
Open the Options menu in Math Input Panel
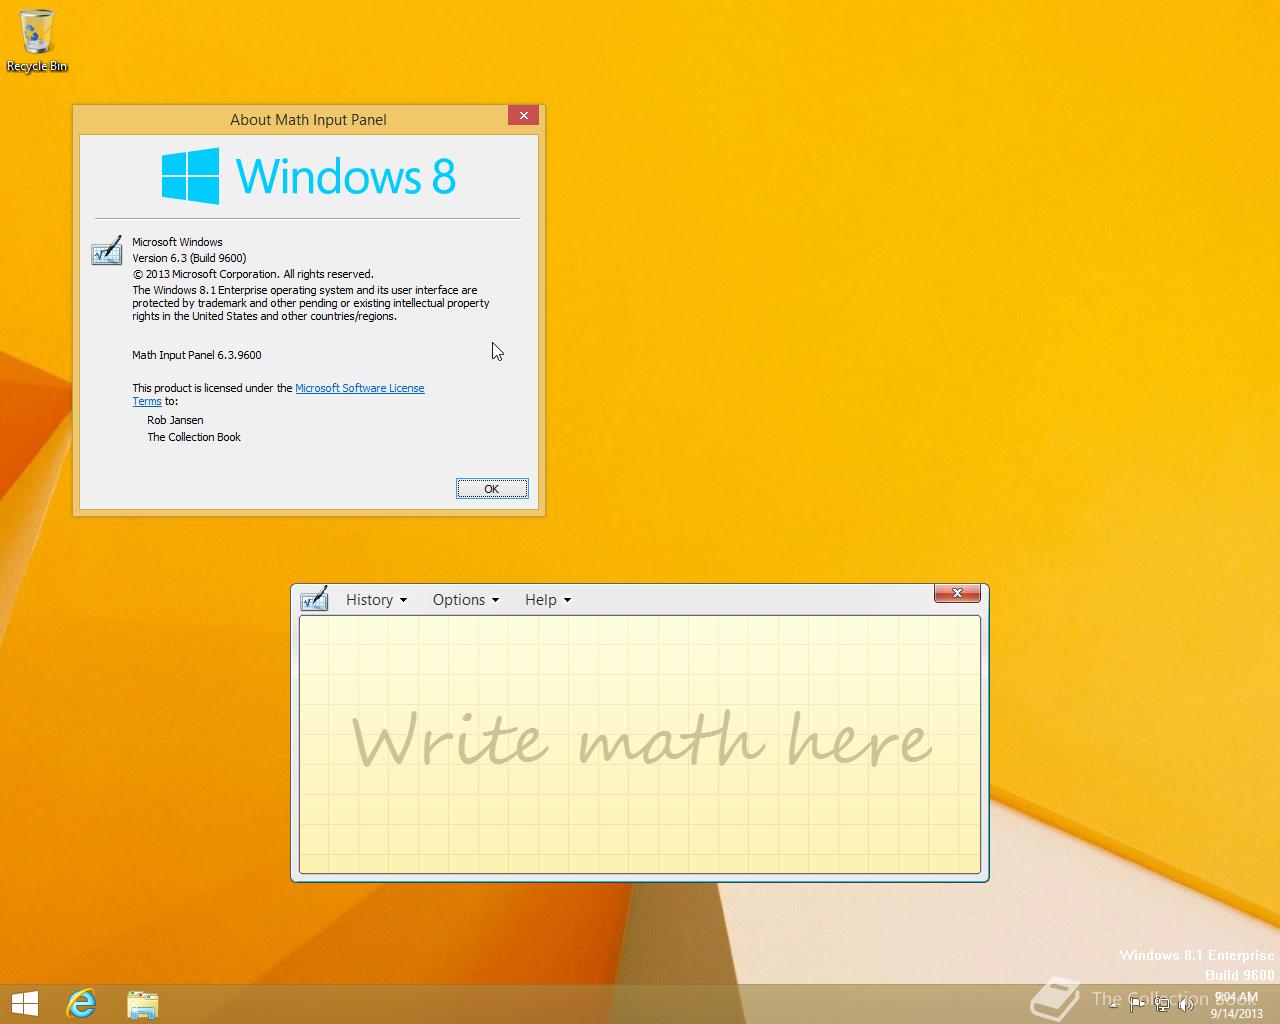[x=465, y=600]
